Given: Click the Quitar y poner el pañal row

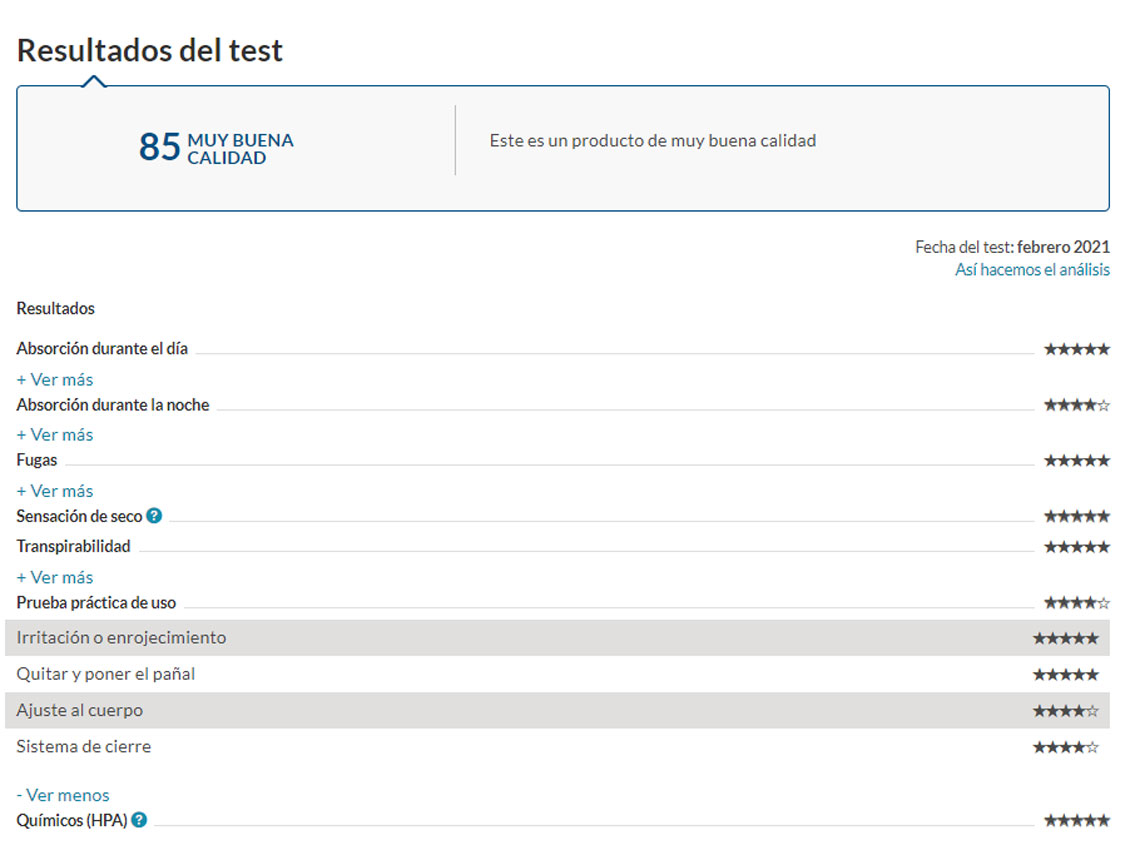Looking at the screenshot, I should 557,674.
